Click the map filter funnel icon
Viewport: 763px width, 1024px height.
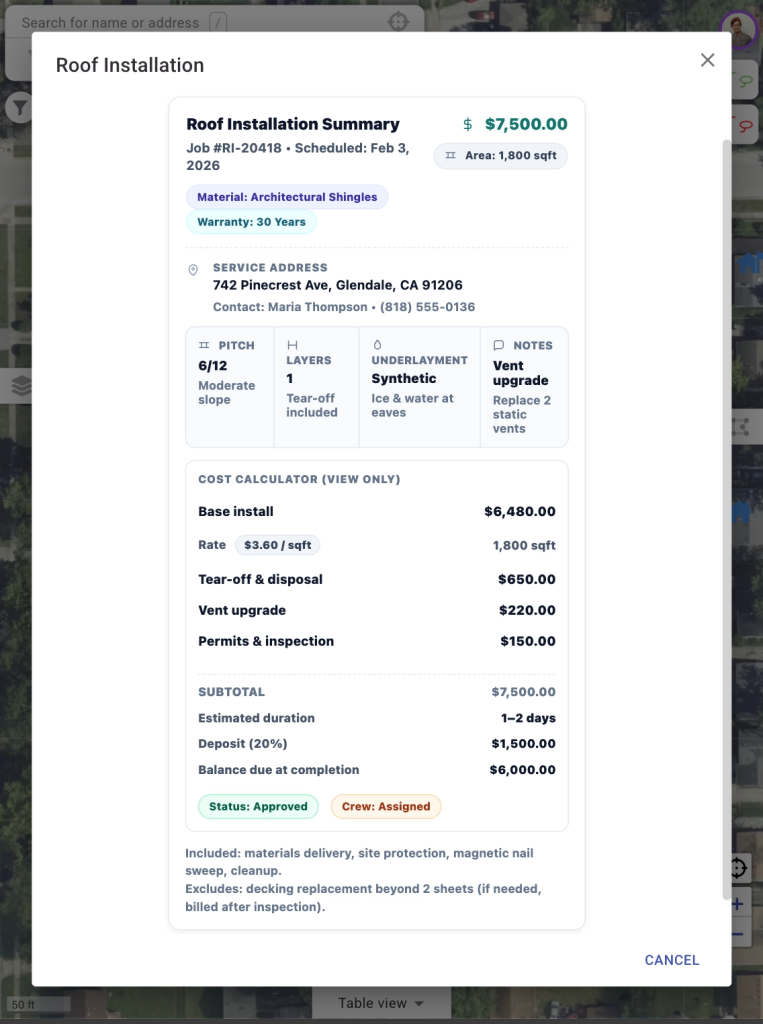pos(18,107)
